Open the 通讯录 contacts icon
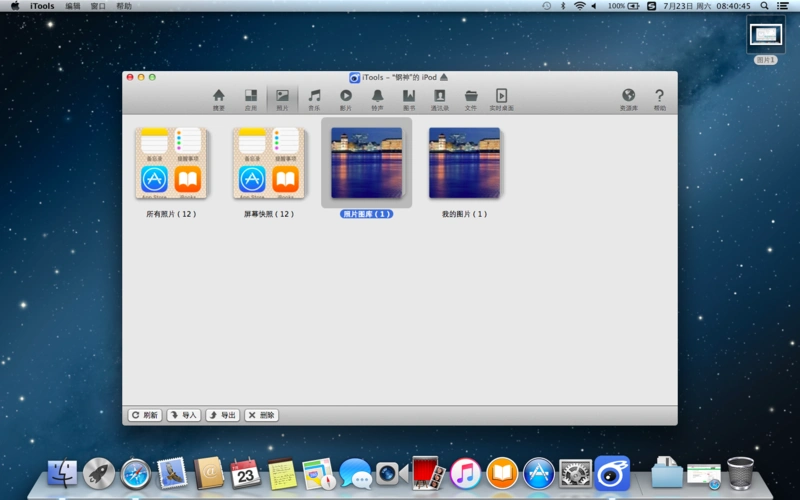Screen dimensions: 800x500 pos(440,98)
